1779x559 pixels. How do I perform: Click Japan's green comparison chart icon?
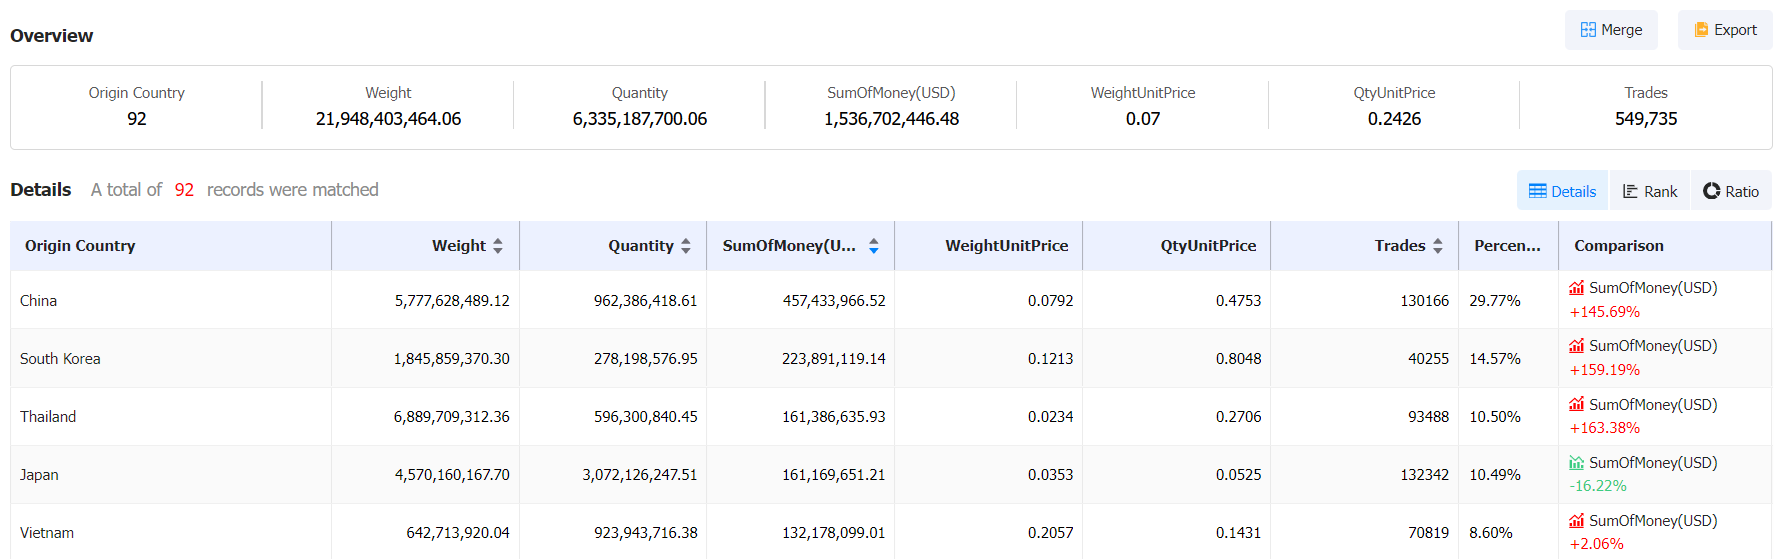[x=1577, y=463]
